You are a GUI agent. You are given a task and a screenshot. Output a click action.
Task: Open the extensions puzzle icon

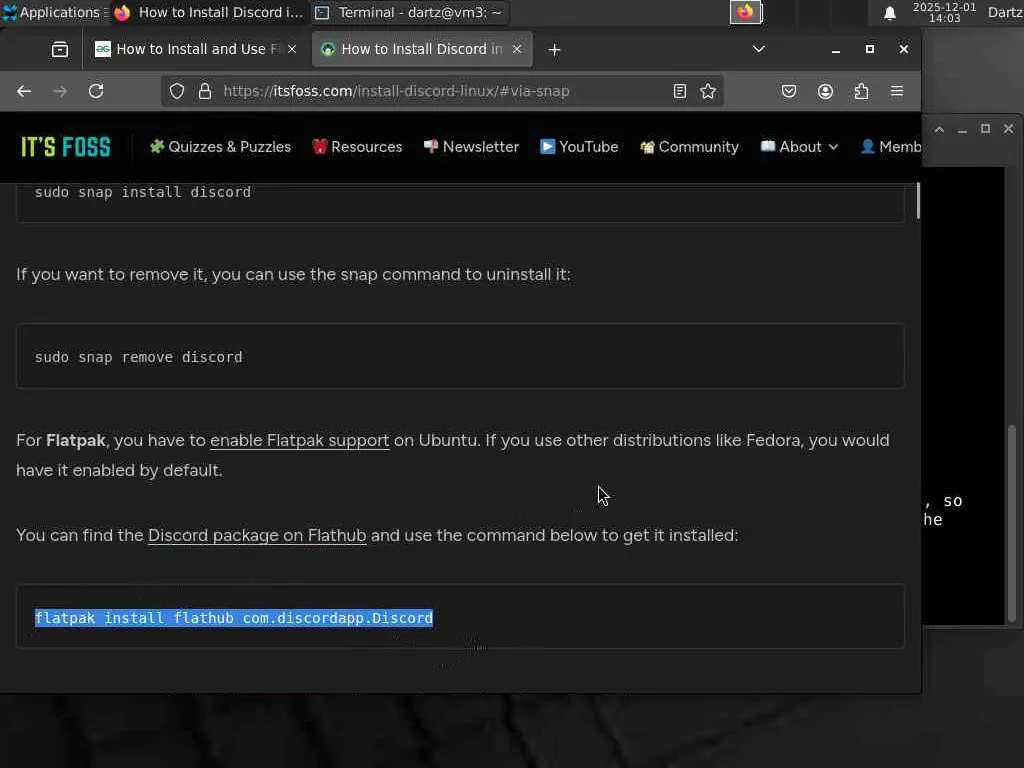861,91
